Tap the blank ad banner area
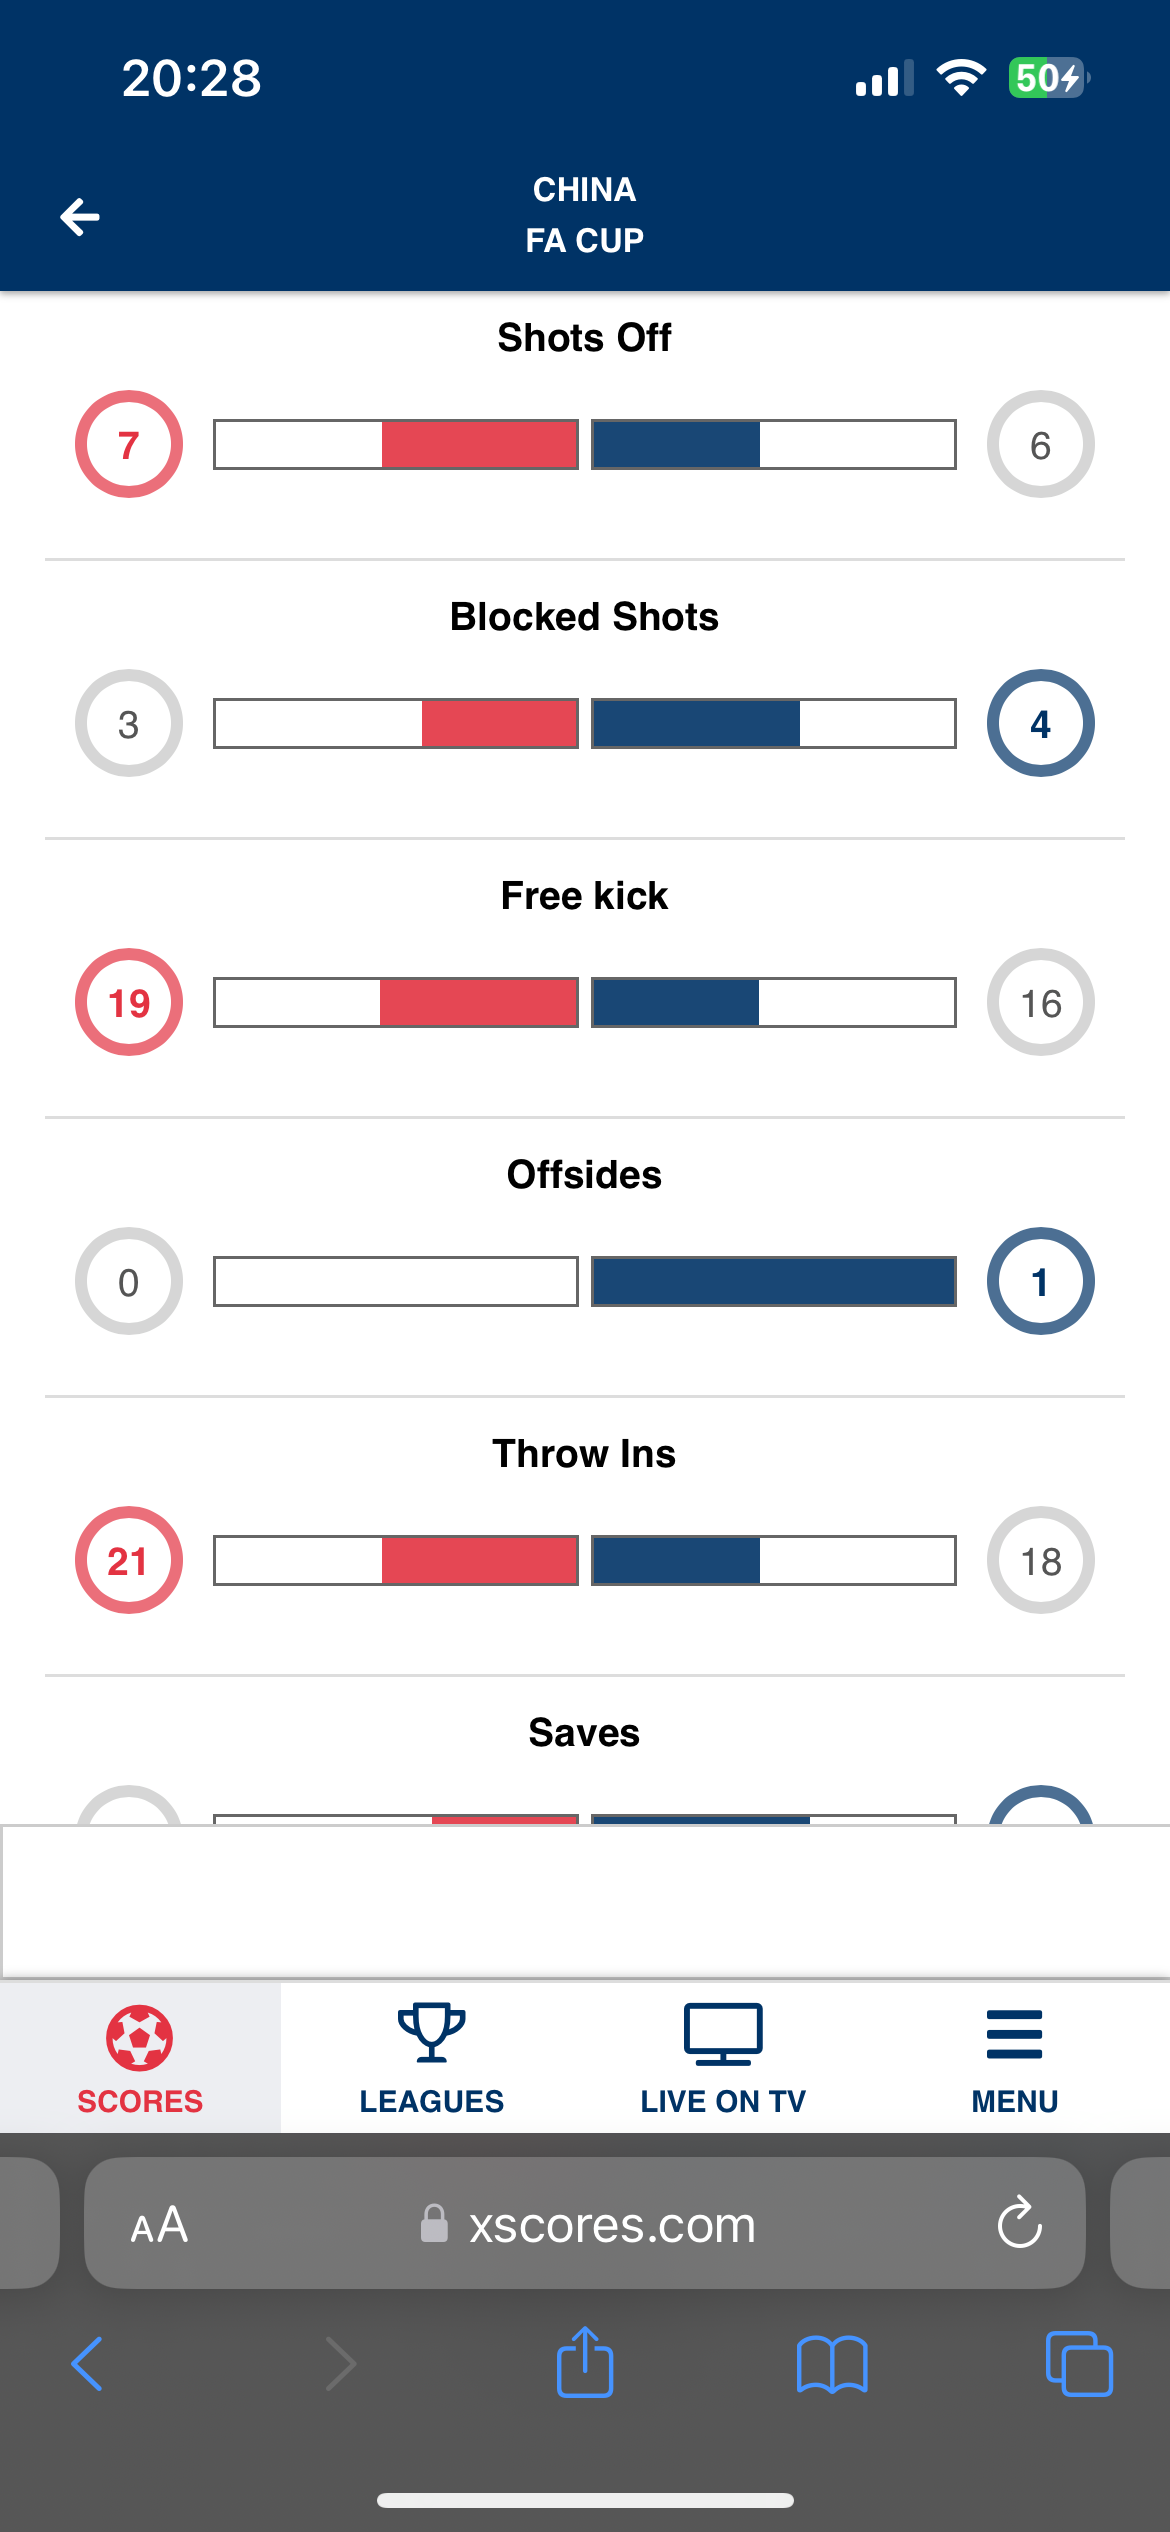This screenshot has height=2532, width=1170. [x=585, y=1900]
